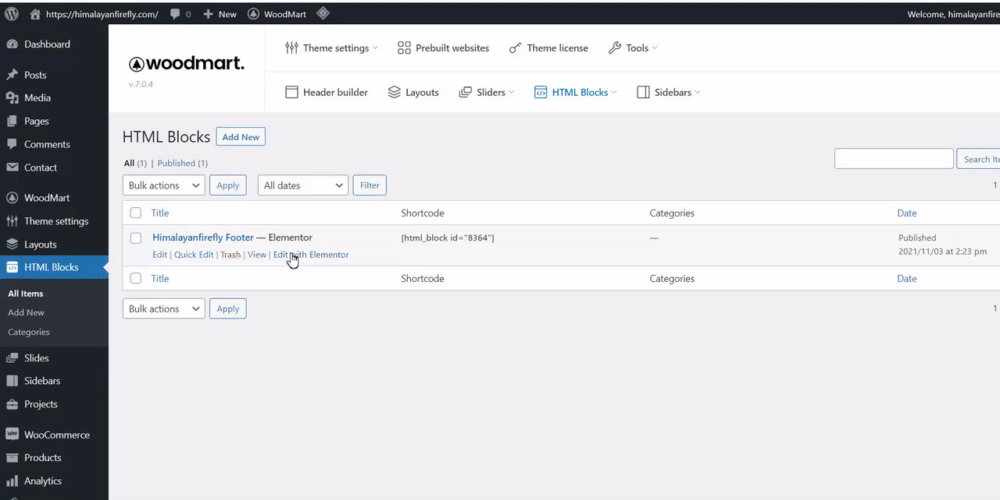The height and width of the screenshot is (500, 1000).
Task: Click the Contact envelope icon
Action: [12, 167]
